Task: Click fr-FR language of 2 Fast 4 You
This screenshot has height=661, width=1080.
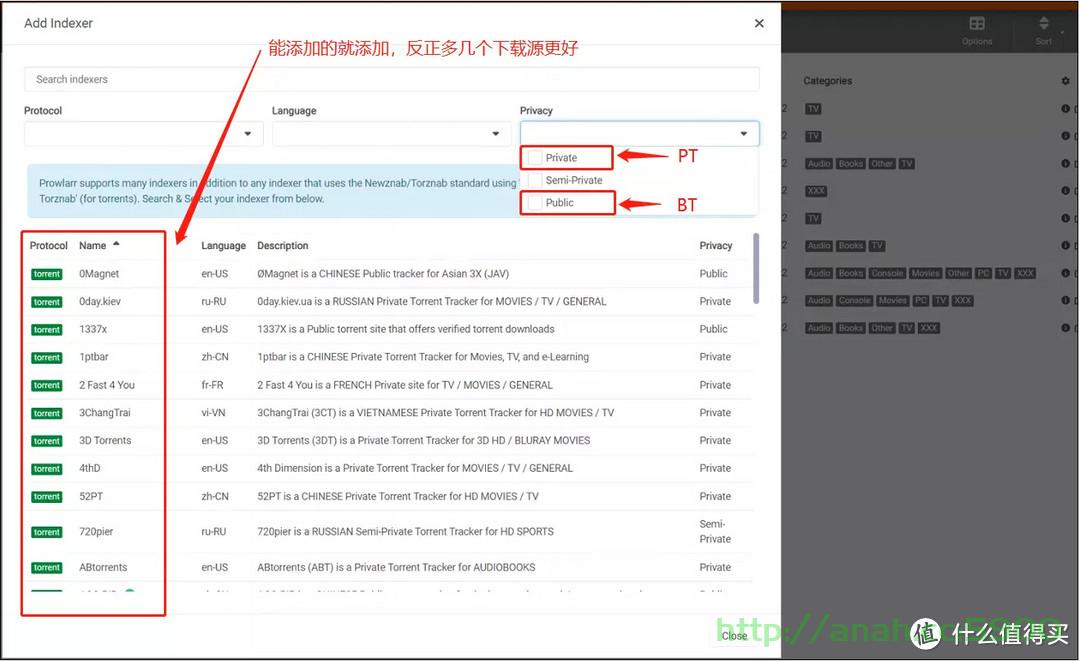Action: pos(212,385)
